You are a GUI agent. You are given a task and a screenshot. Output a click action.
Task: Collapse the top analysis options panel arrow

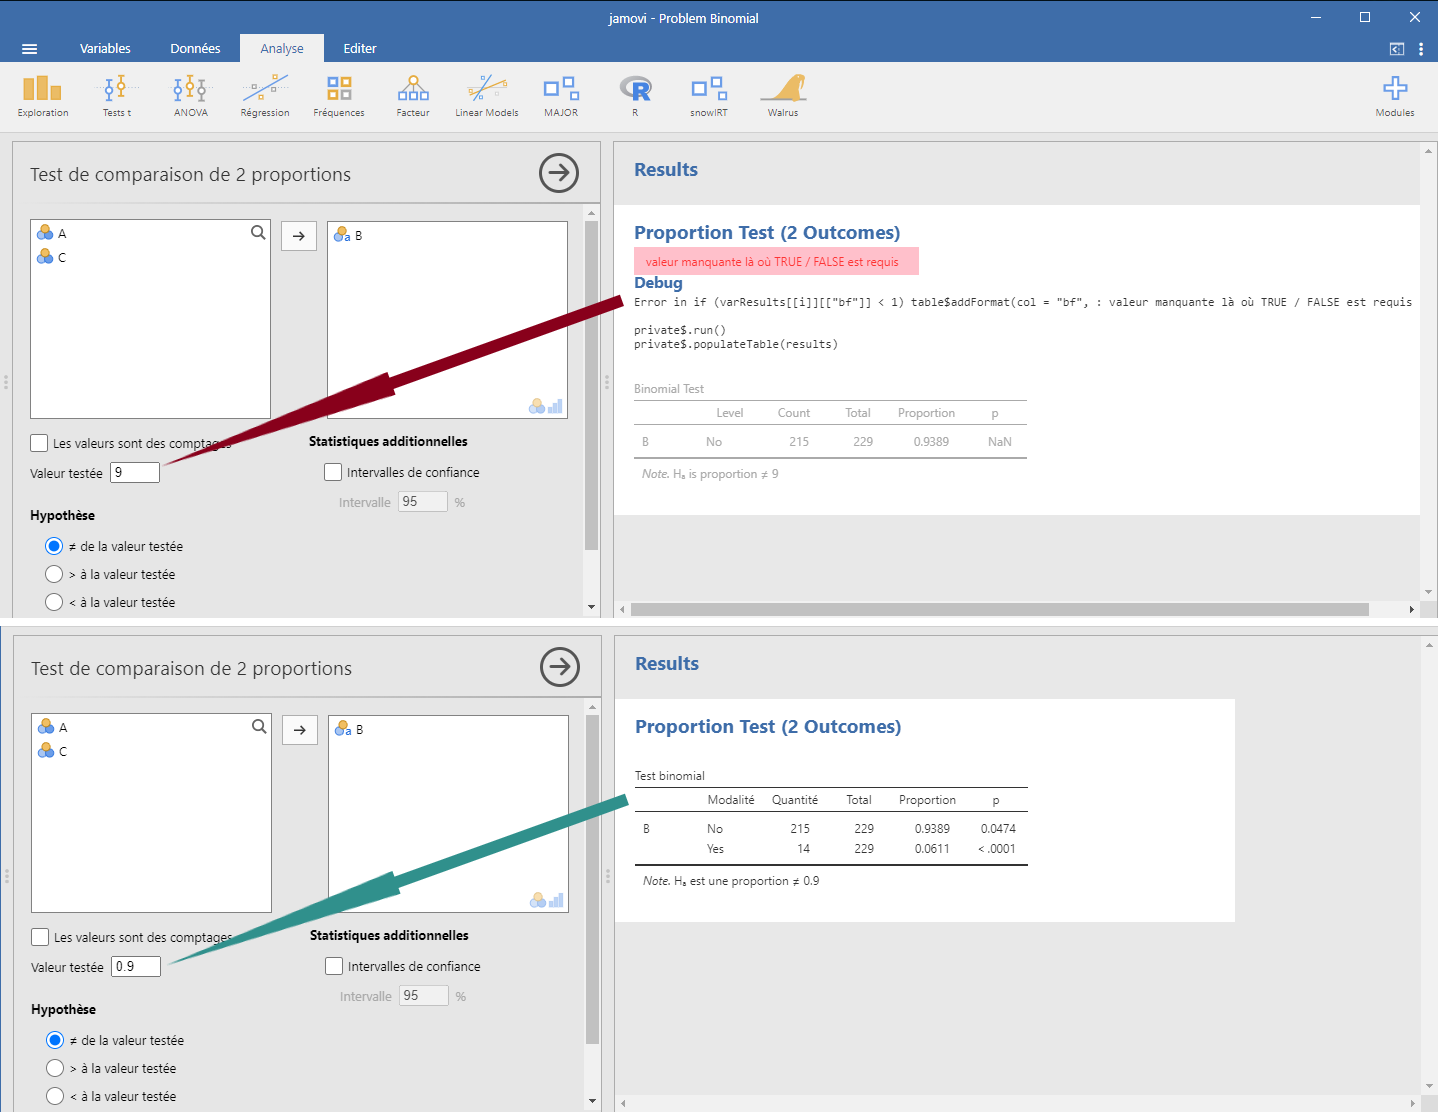pyautogui.click(x=559, y=174)
